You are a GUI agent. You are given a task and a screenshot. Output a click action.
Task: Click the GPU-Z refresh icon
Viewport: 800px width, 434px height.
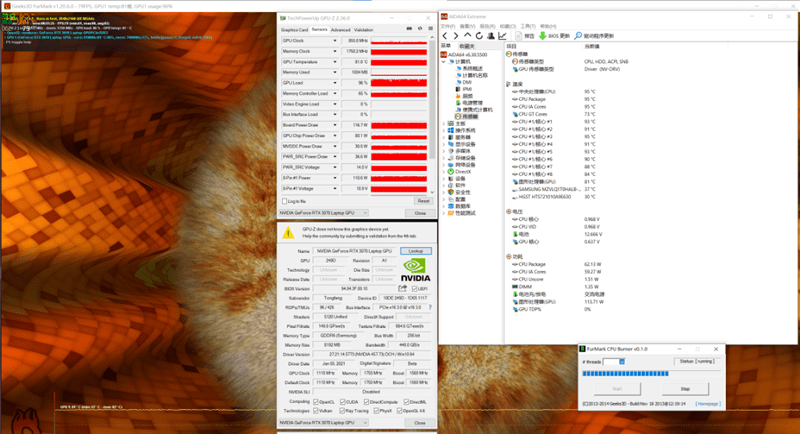tap(420, 29)
